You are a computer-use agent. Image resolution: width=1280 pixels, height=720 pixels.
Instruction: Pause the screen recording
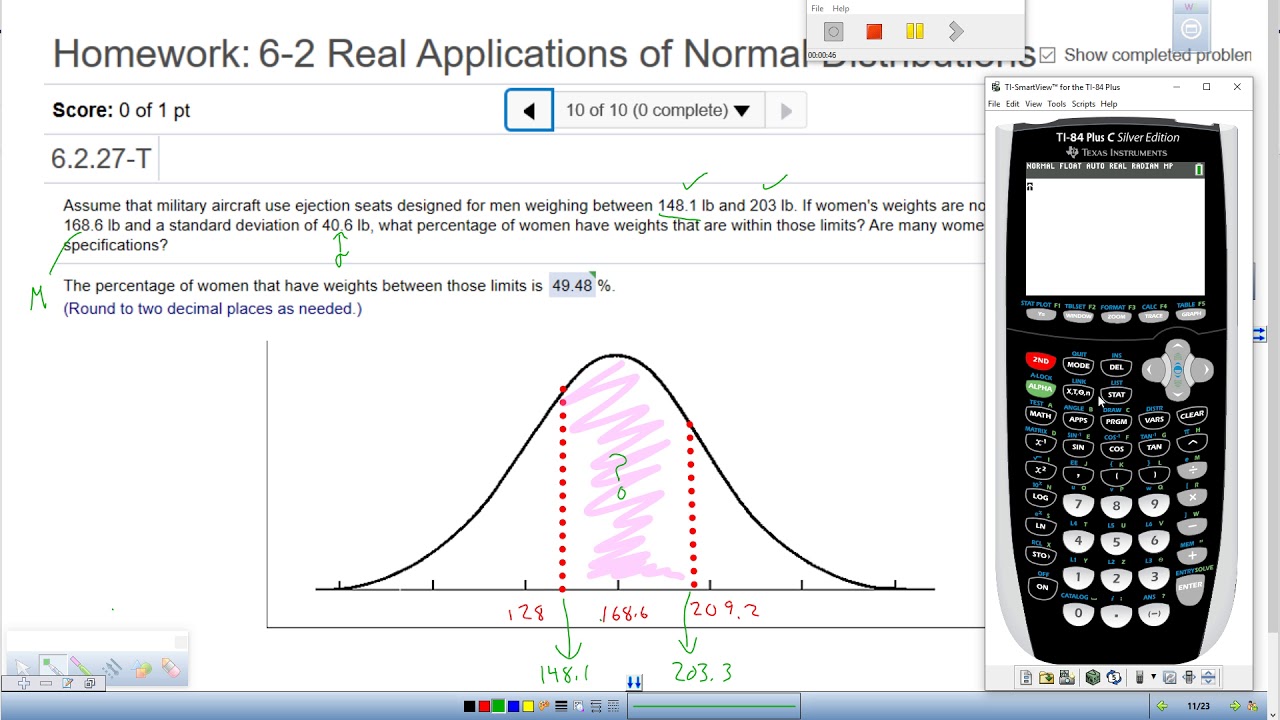tap(915, 32)
